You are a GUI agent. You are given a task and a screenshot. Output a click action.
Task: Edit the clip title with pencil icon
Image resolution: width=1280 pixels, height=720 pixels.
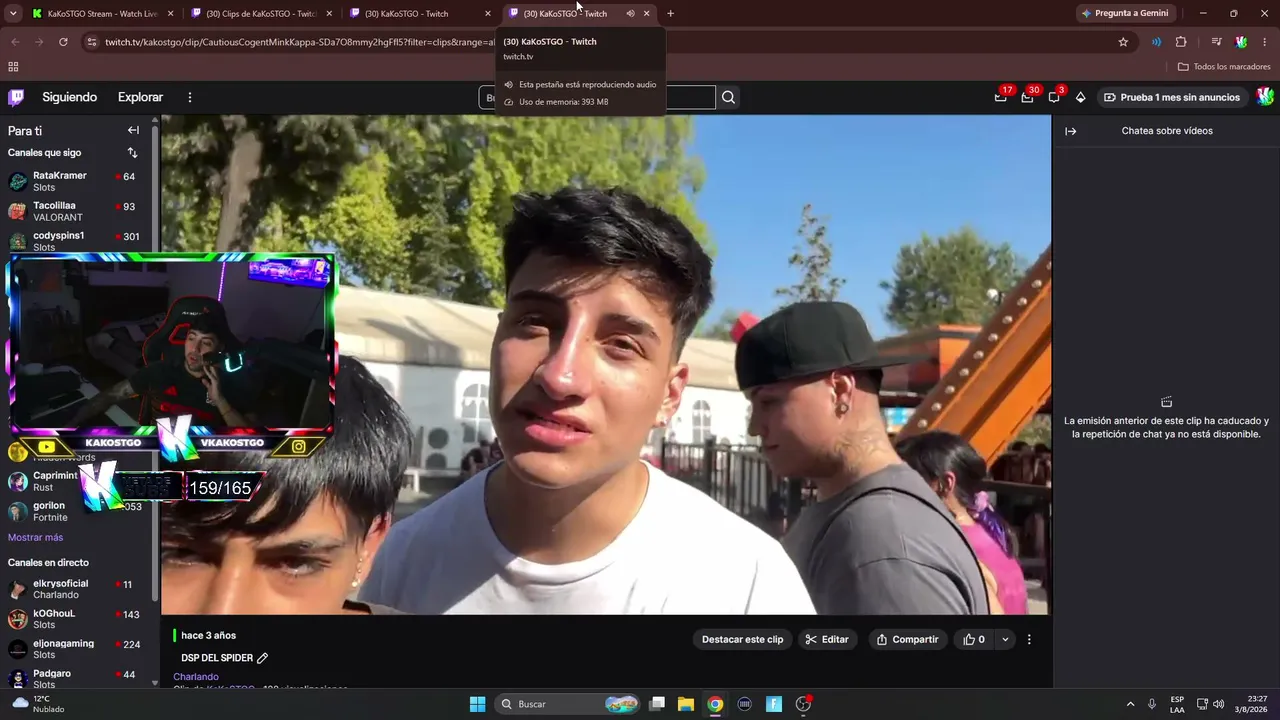263,658
